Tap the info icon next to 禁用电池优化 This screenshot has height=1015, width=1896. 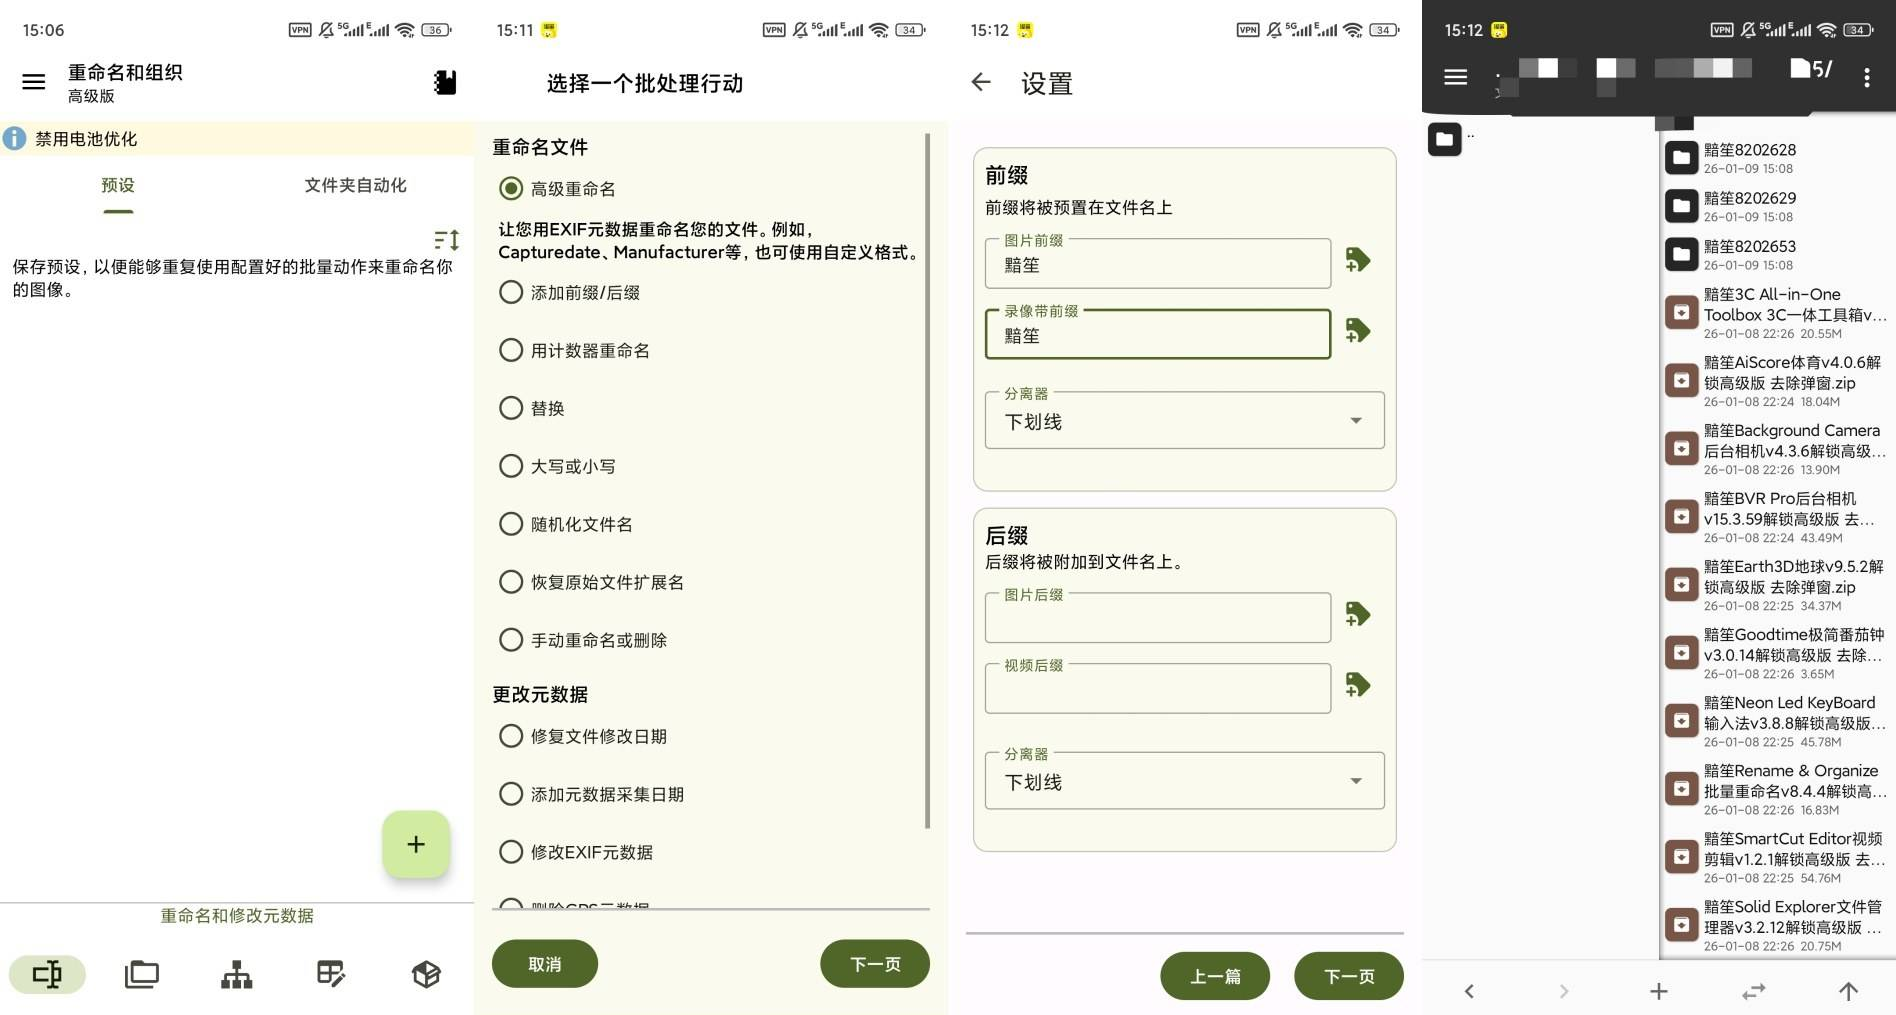point(14,139)
